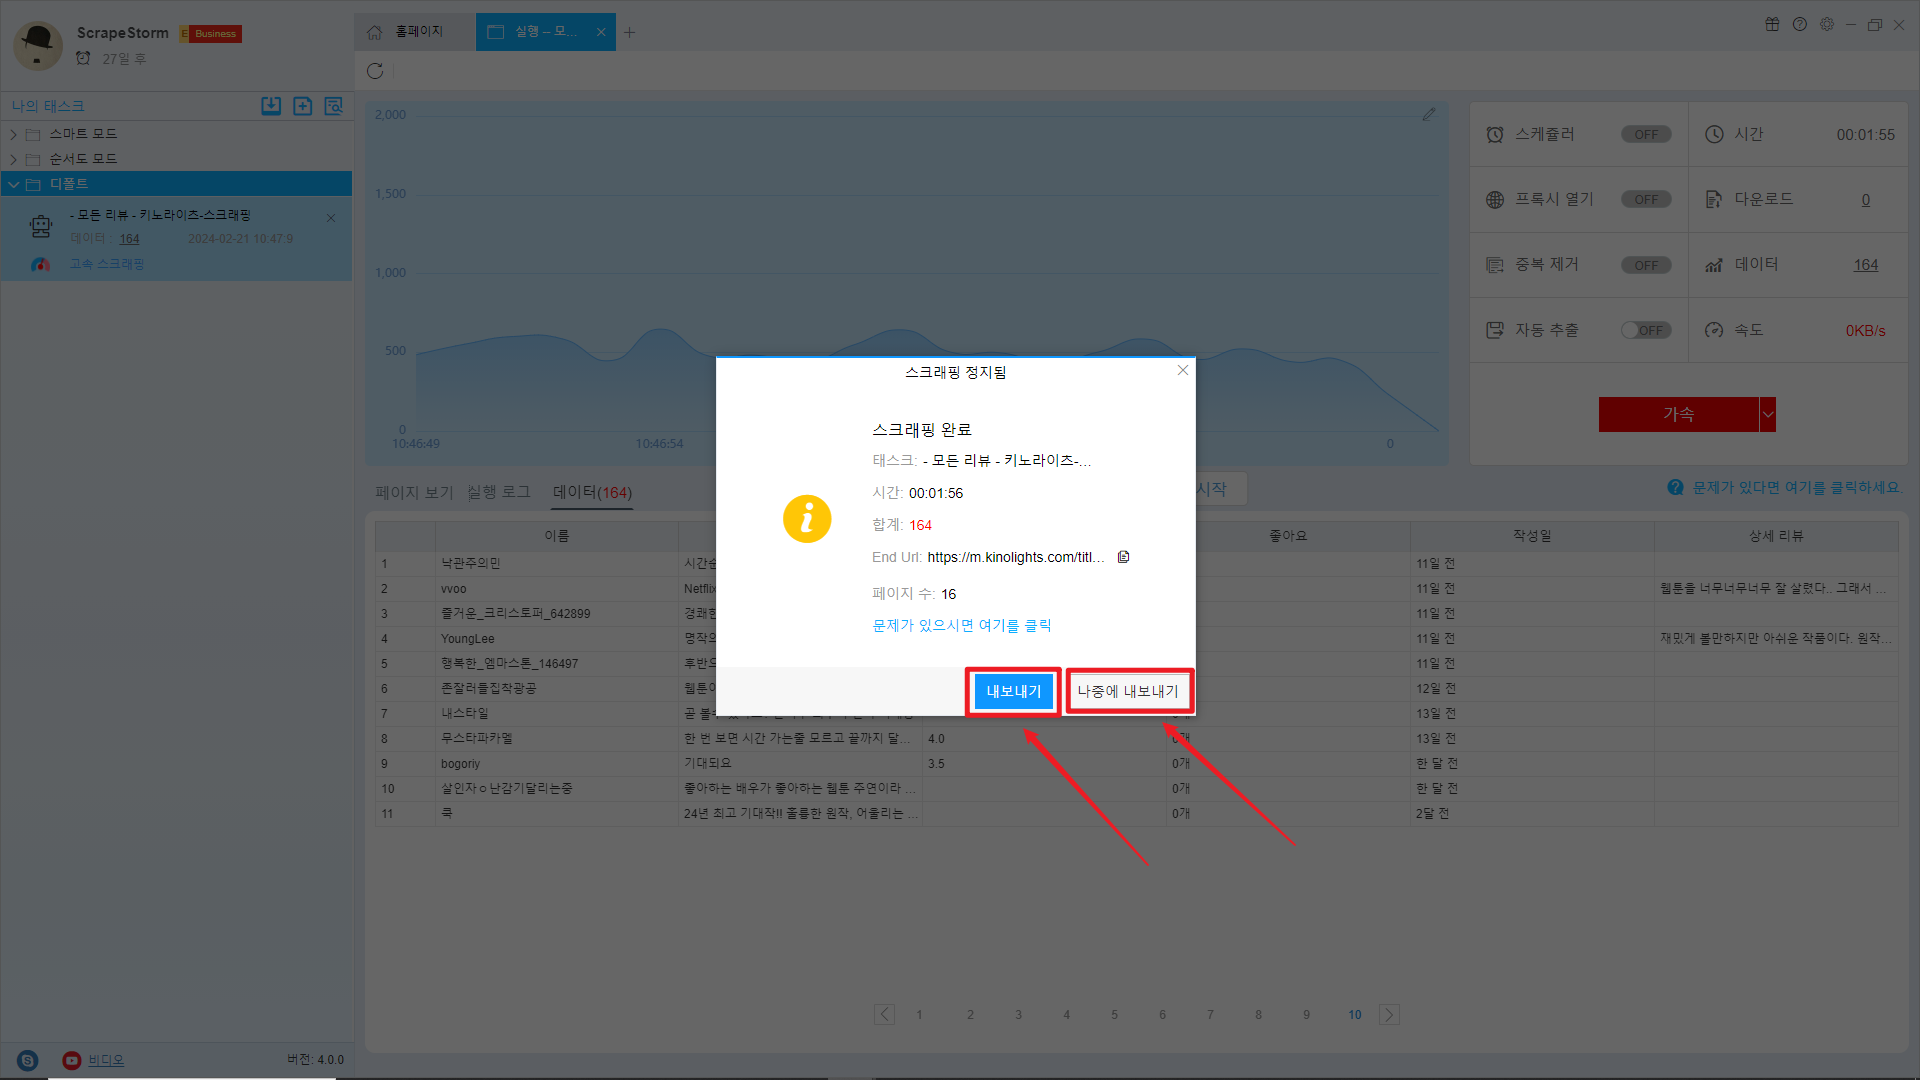Viewport: 1920px width, 1080px height.
Task: Open dropdown arrow beside 가속 button
Action: pos(1767,414)
